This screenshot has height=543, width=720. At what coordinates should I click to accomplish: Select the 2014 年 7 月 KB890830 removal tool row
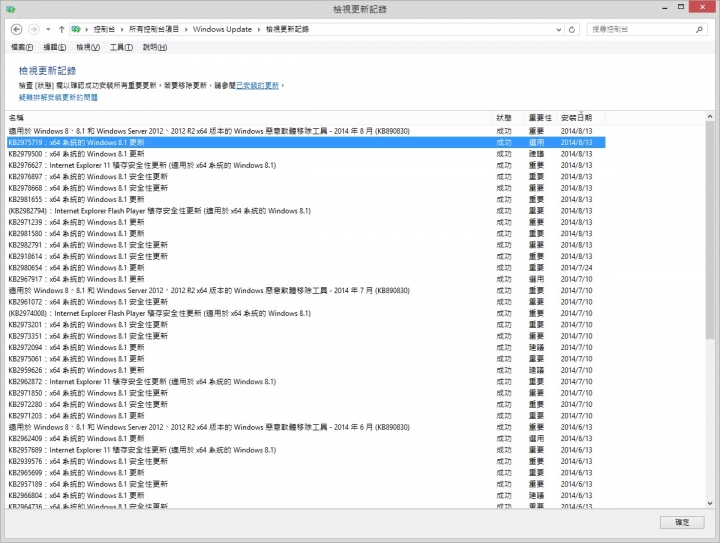(306, 291)
